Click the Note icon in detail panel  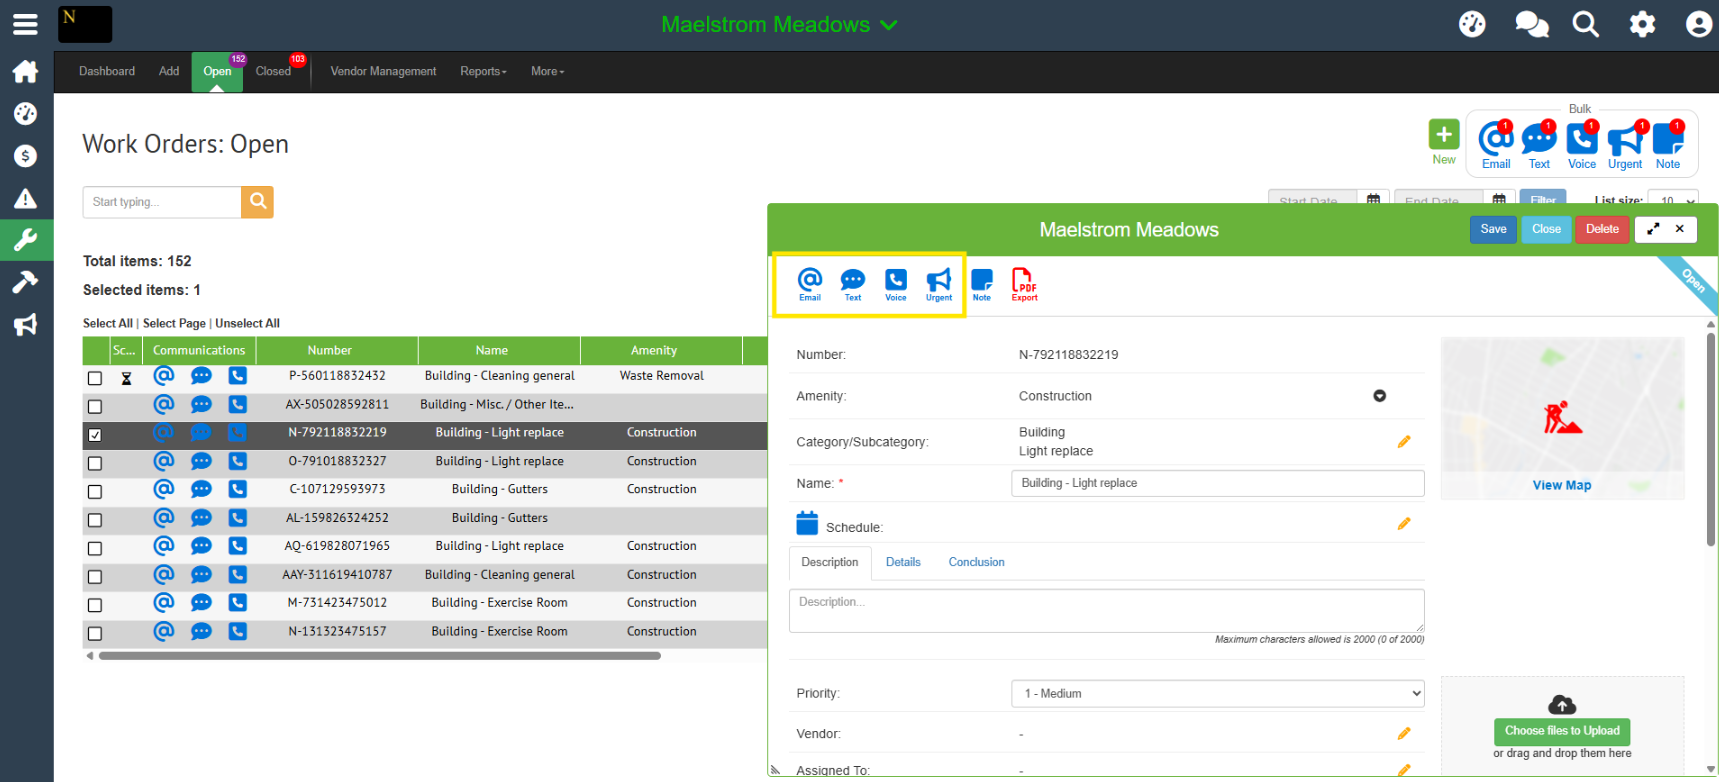click(982, 283)
